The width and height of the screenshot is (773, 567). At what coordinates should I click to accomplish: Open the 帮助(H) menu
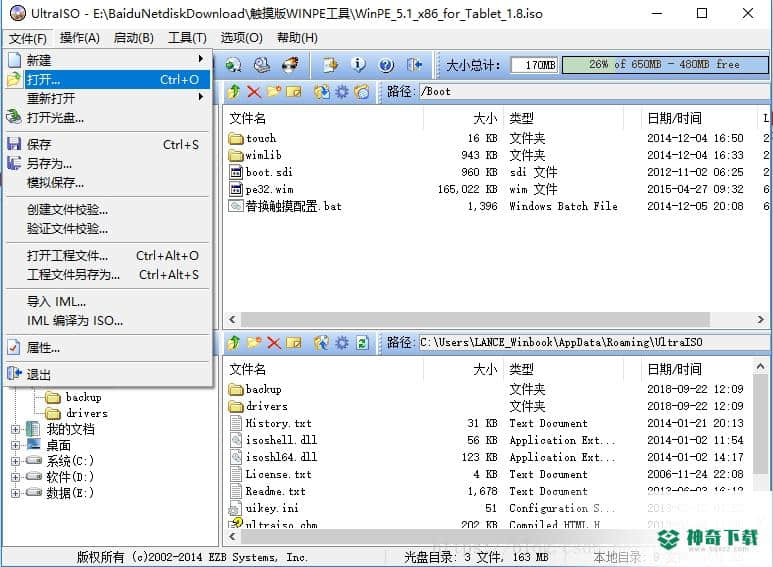(297, 38)
